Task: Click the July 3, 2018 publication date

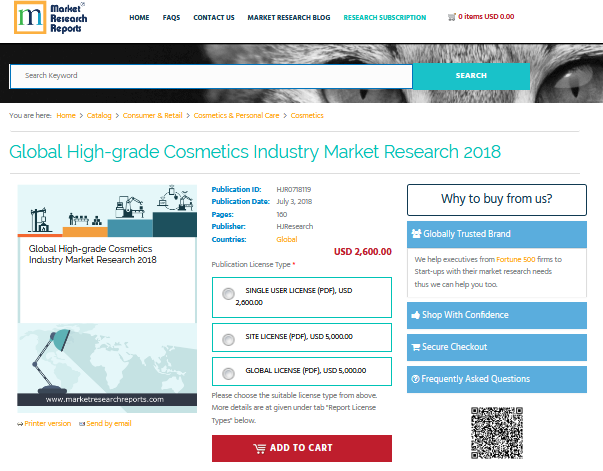Action: click(x=294, y=201)
